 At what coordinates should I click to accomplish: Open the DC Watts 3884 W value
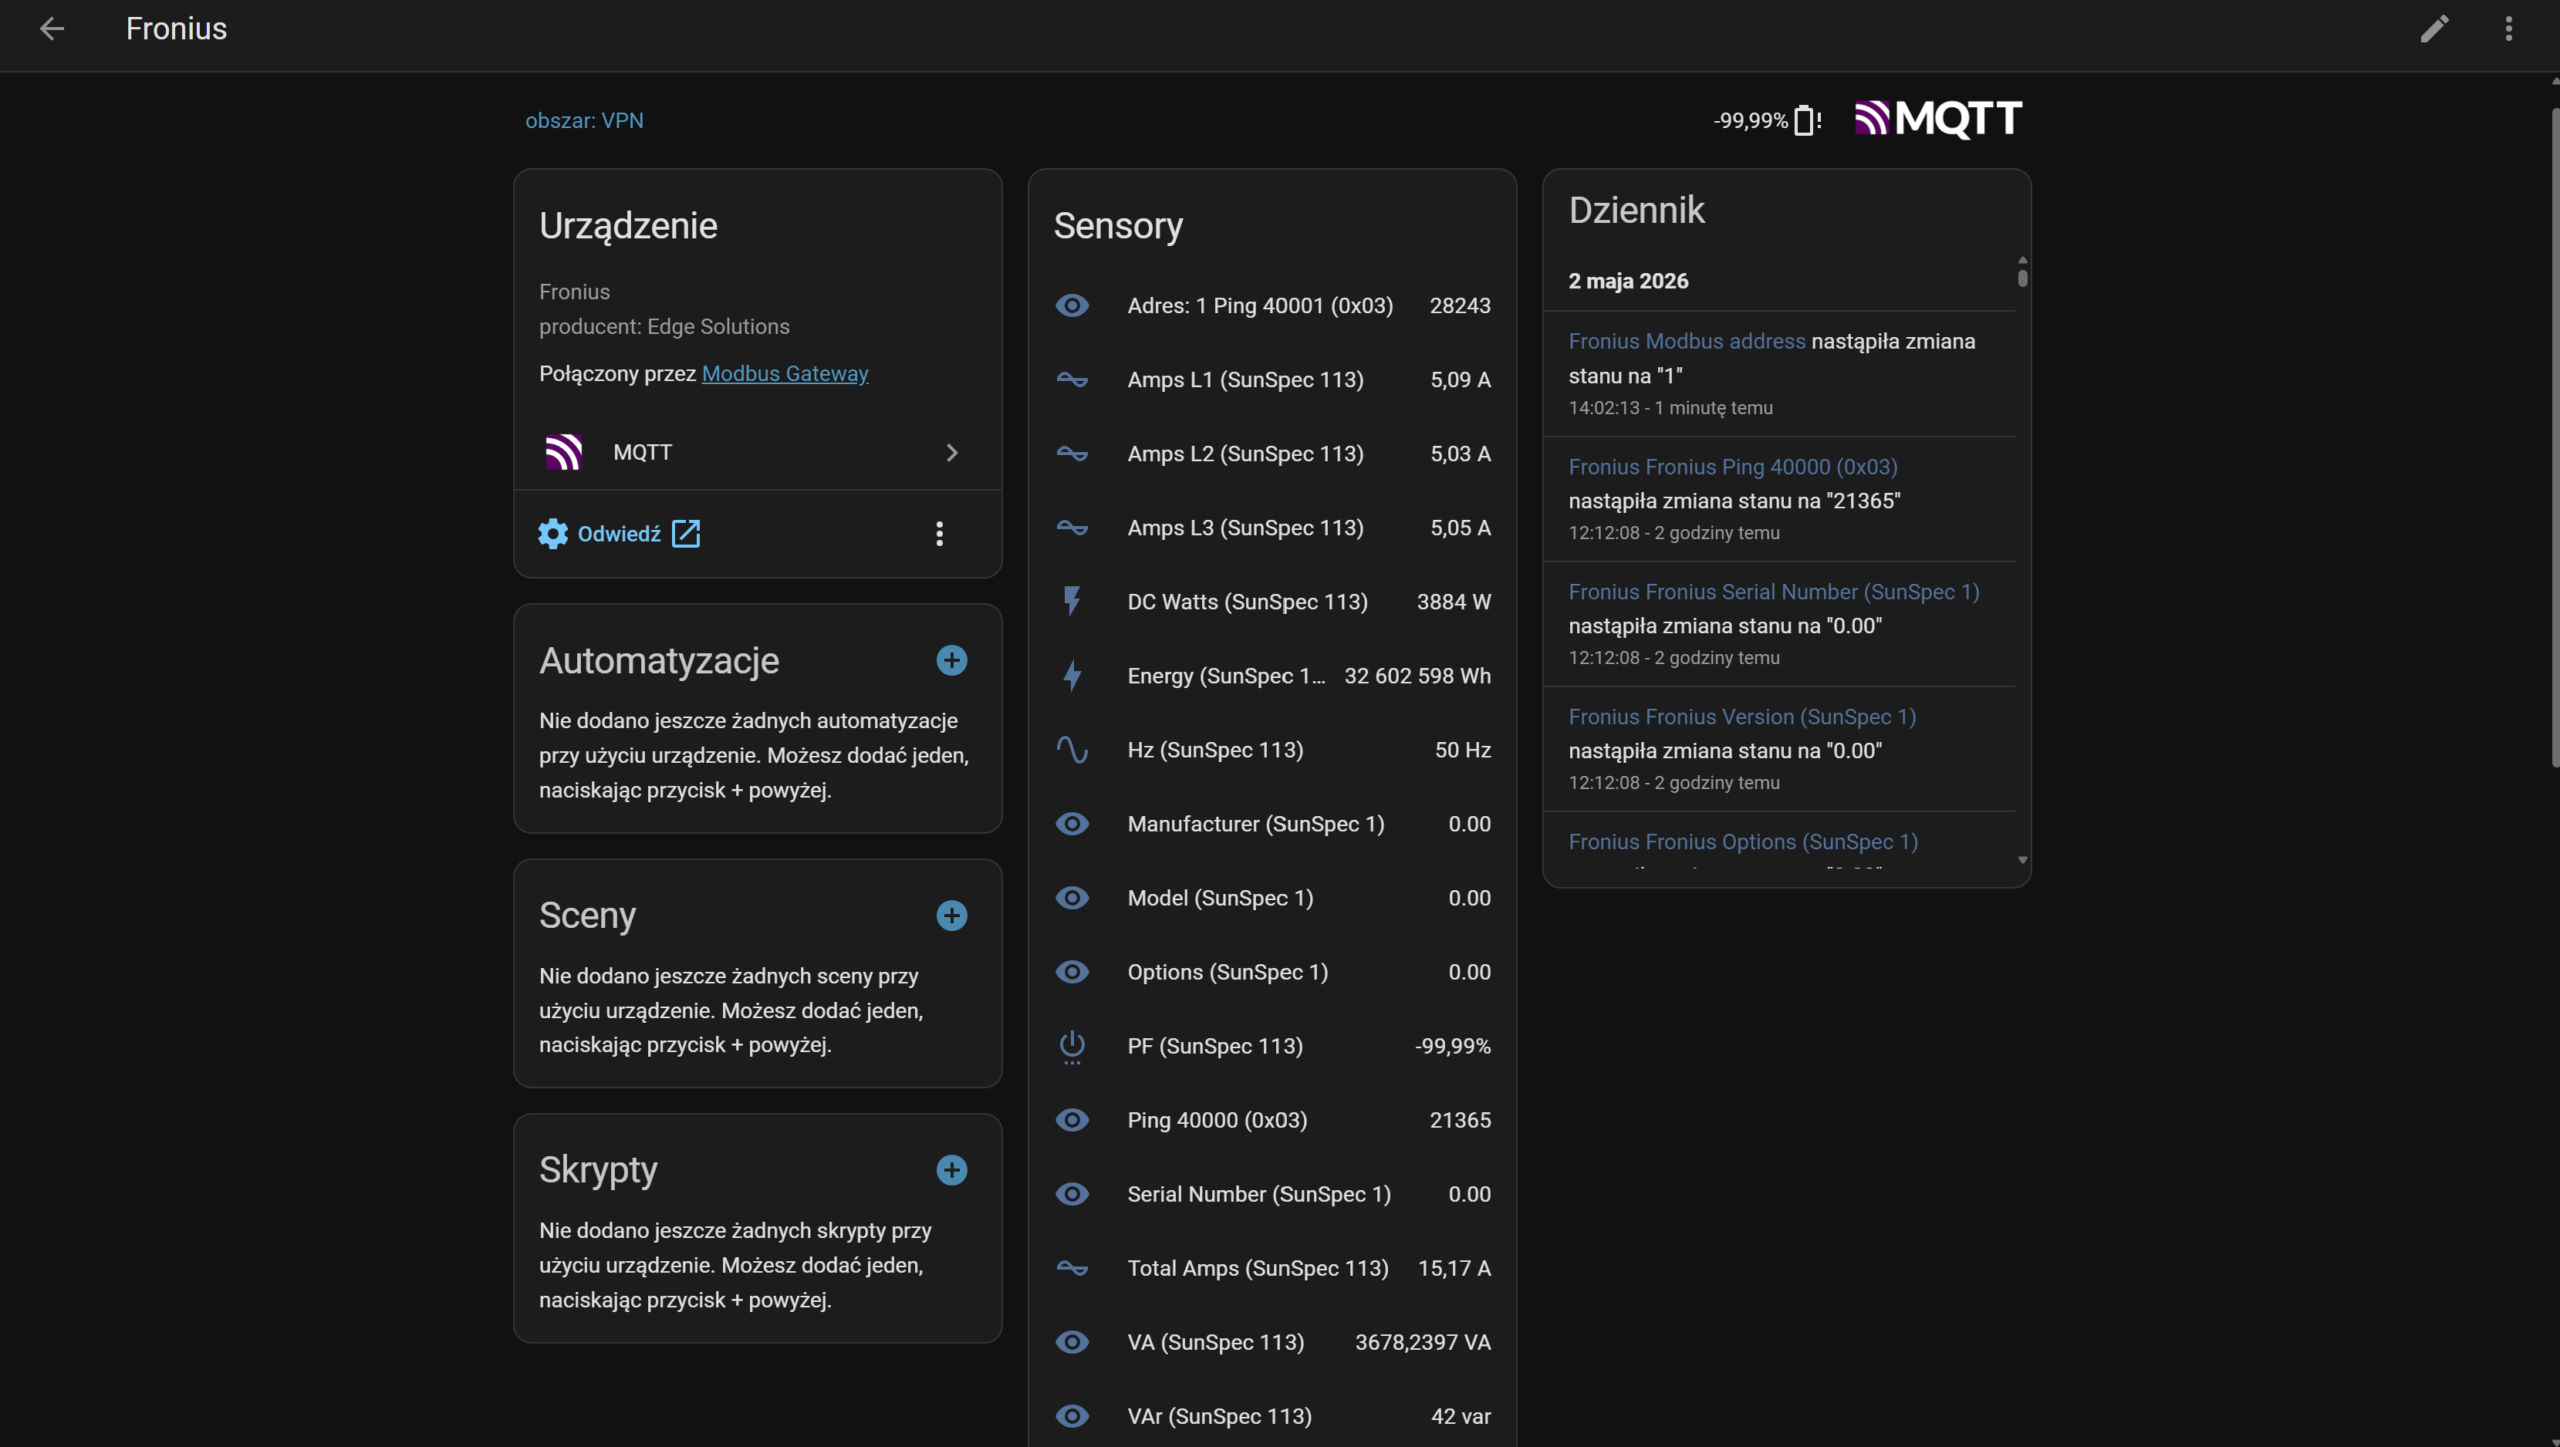pos(1453,602)
